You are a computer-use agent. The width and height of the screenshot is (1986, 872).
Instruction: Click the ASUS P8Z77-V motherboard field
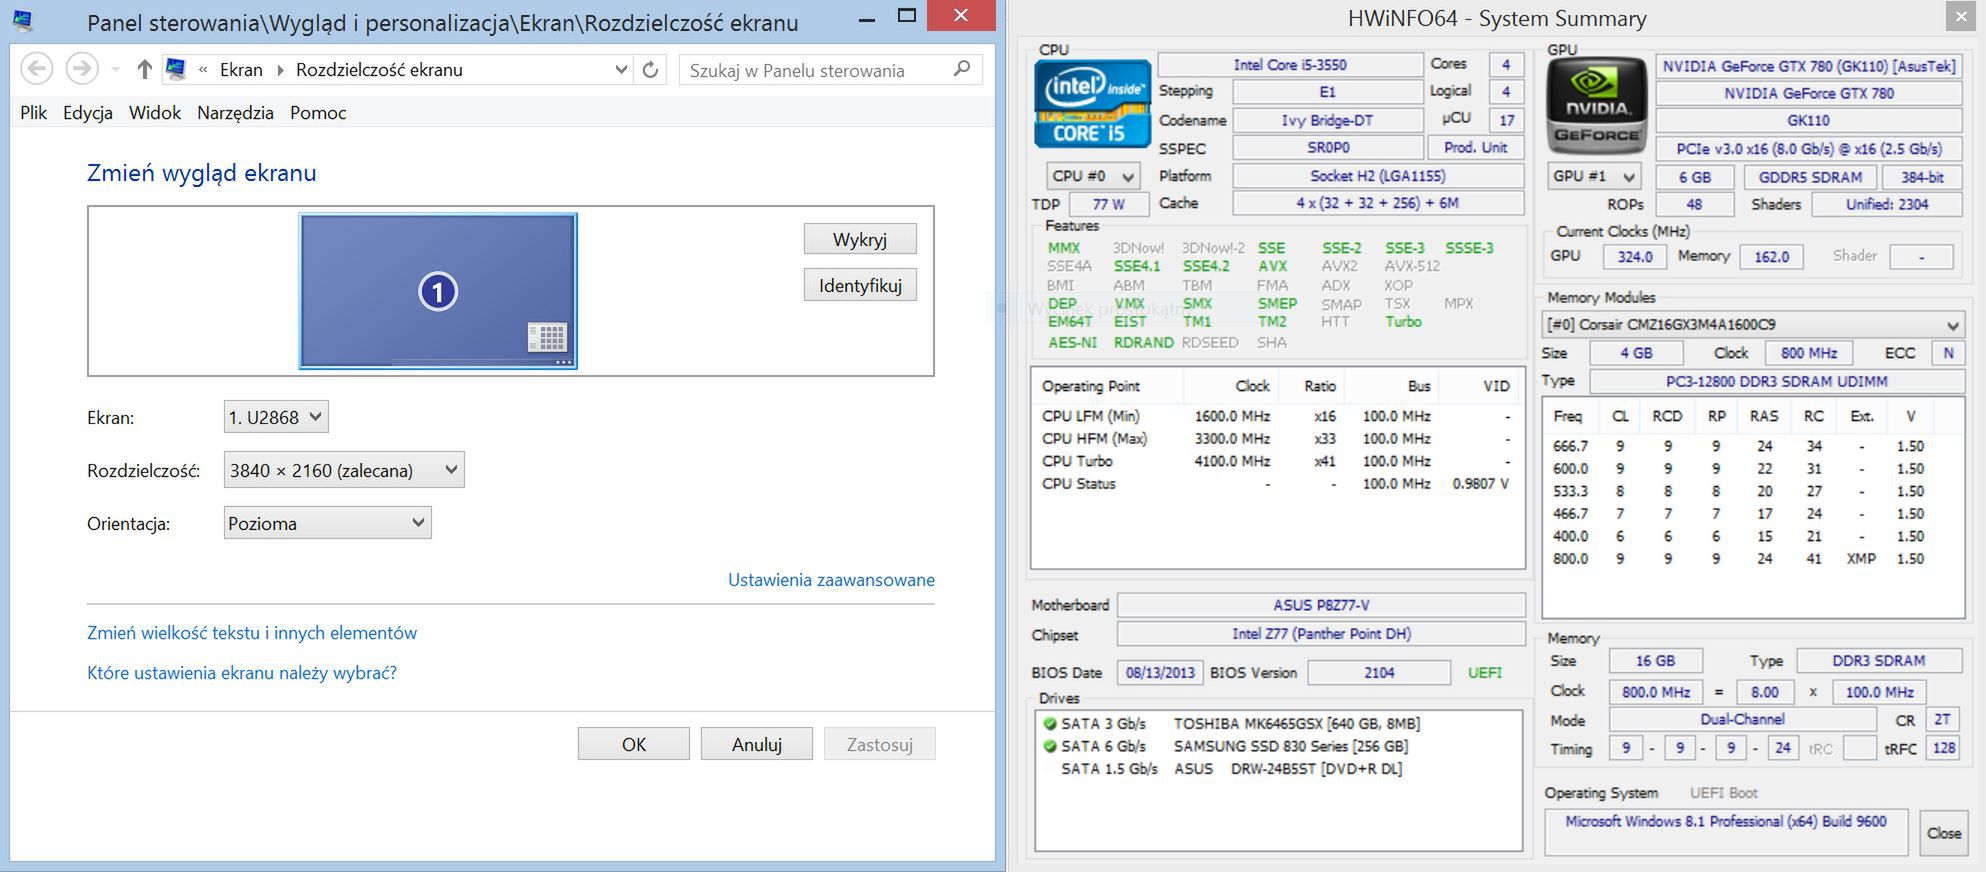coord(1321,605)
